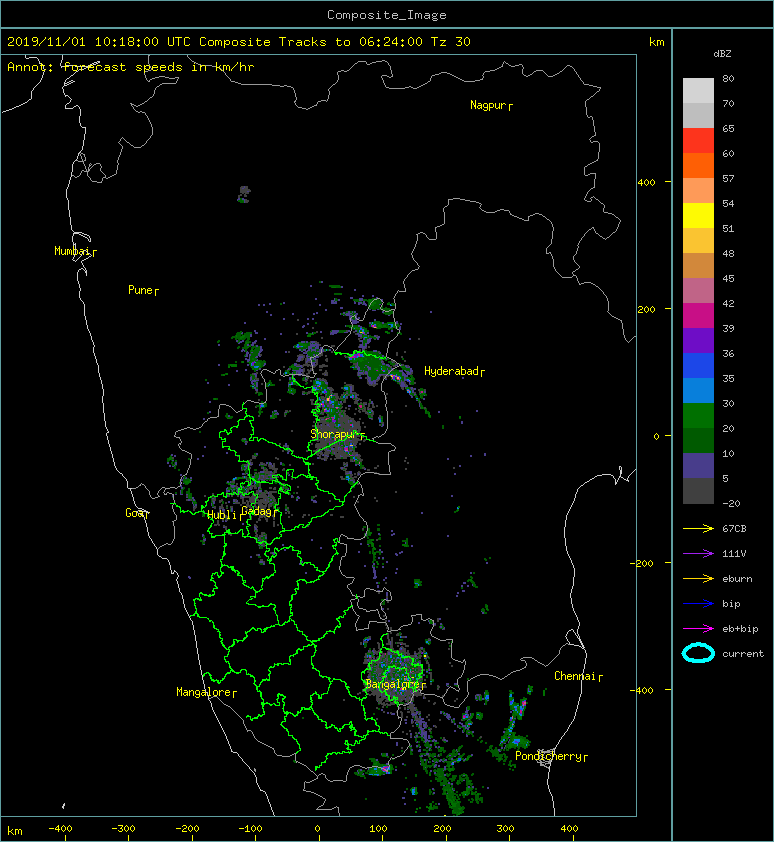Click the 111V purple arrow legend icon
Viewport: 774px width, 842px height.
point(698,554)
